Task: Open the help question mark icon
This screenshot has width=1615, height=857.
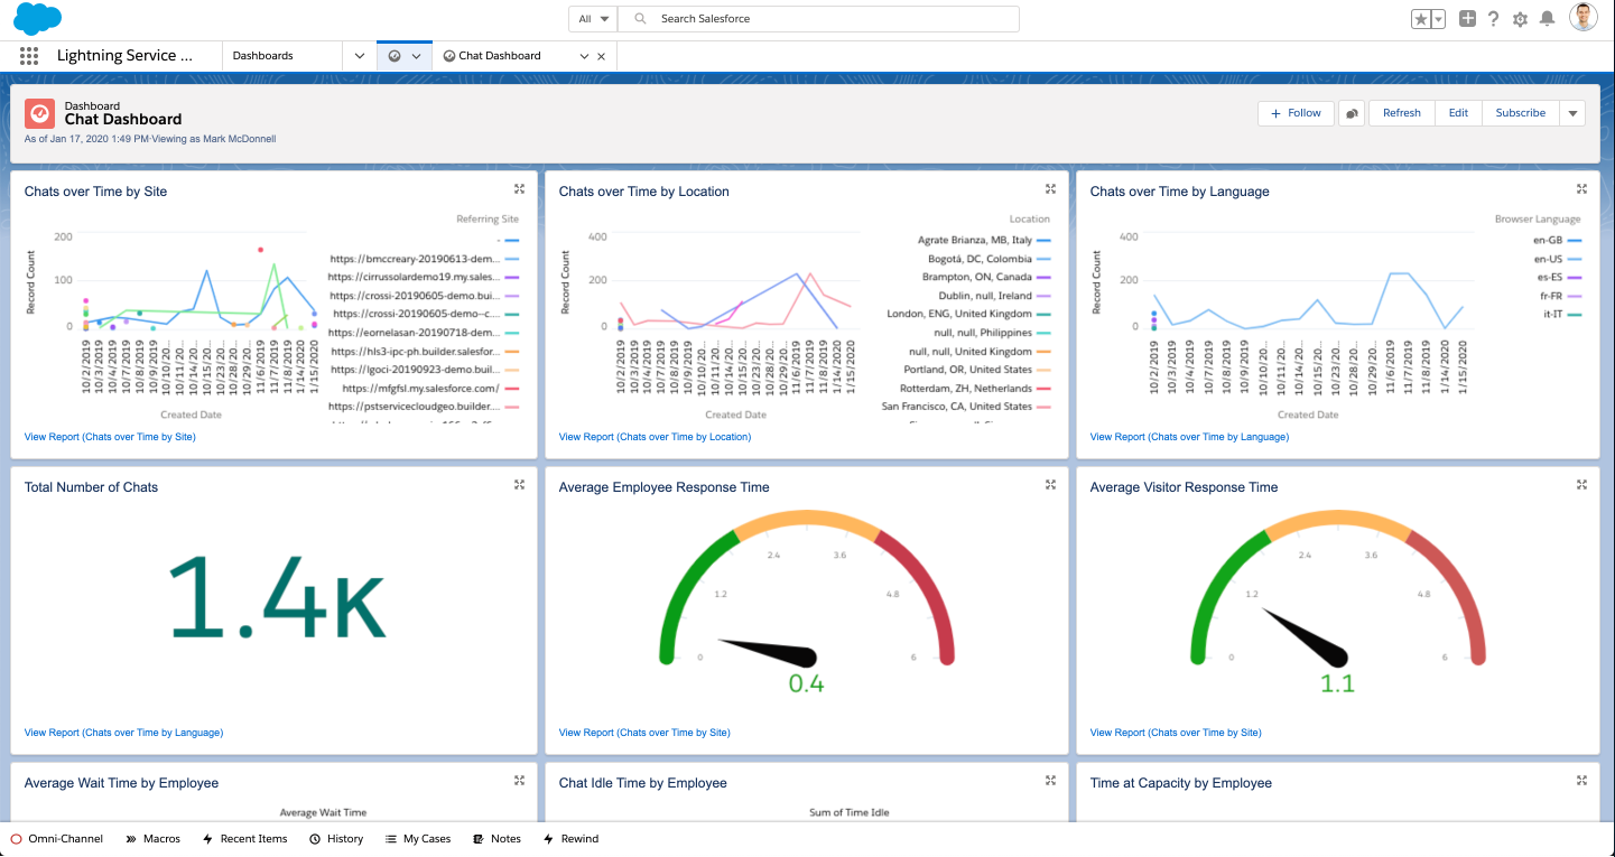Action: point(1493,19)
